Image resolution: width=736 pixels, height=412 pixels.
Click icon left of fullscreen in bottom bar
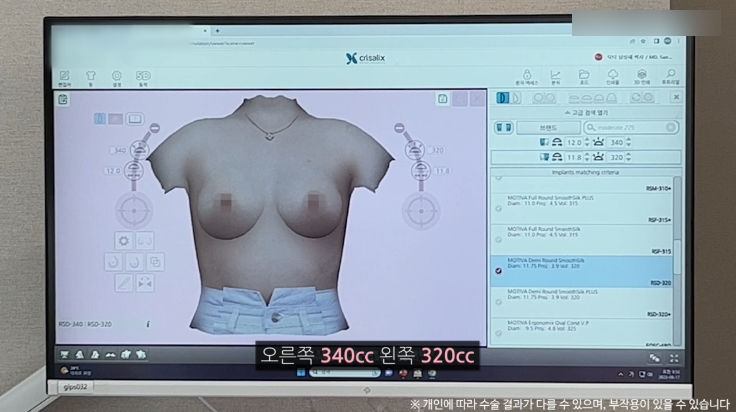click(654, 359)
